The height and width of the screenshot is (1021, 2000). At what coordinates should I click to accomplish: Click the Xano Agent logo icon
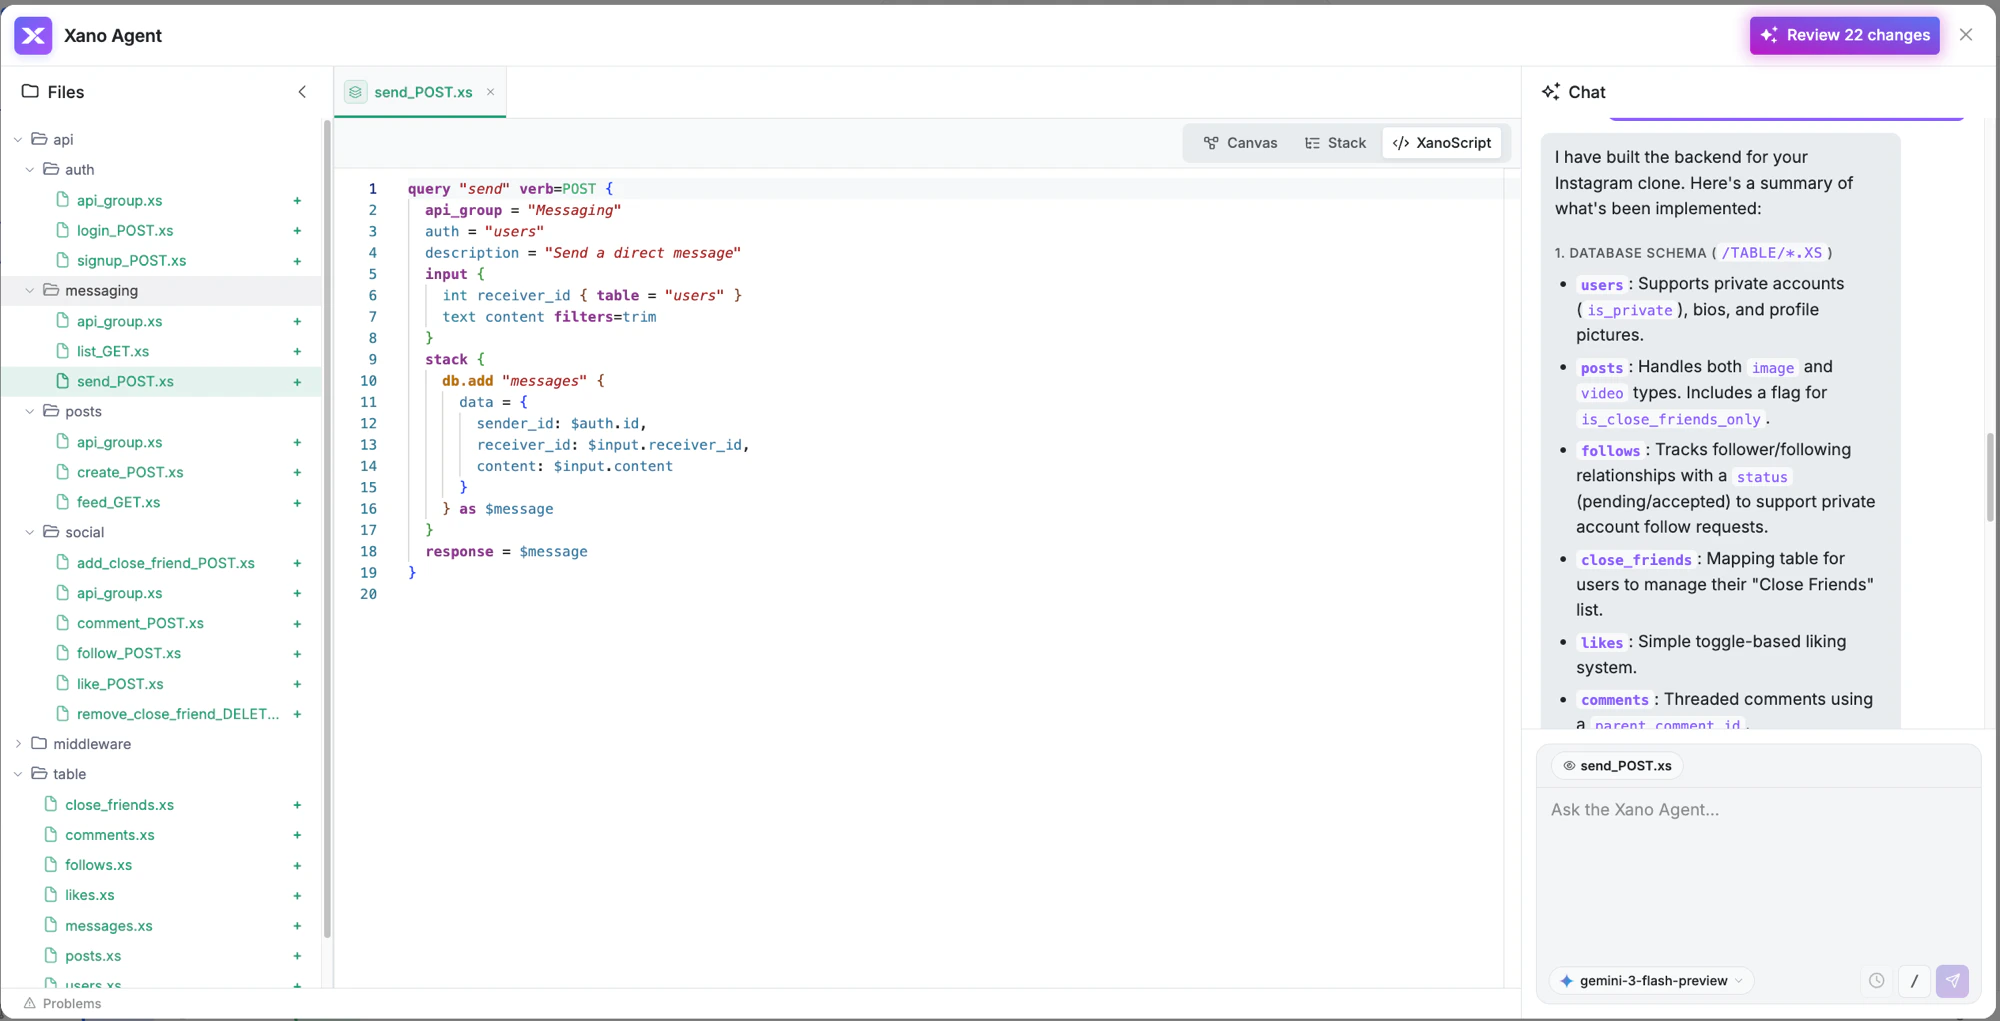coord(33,35)
